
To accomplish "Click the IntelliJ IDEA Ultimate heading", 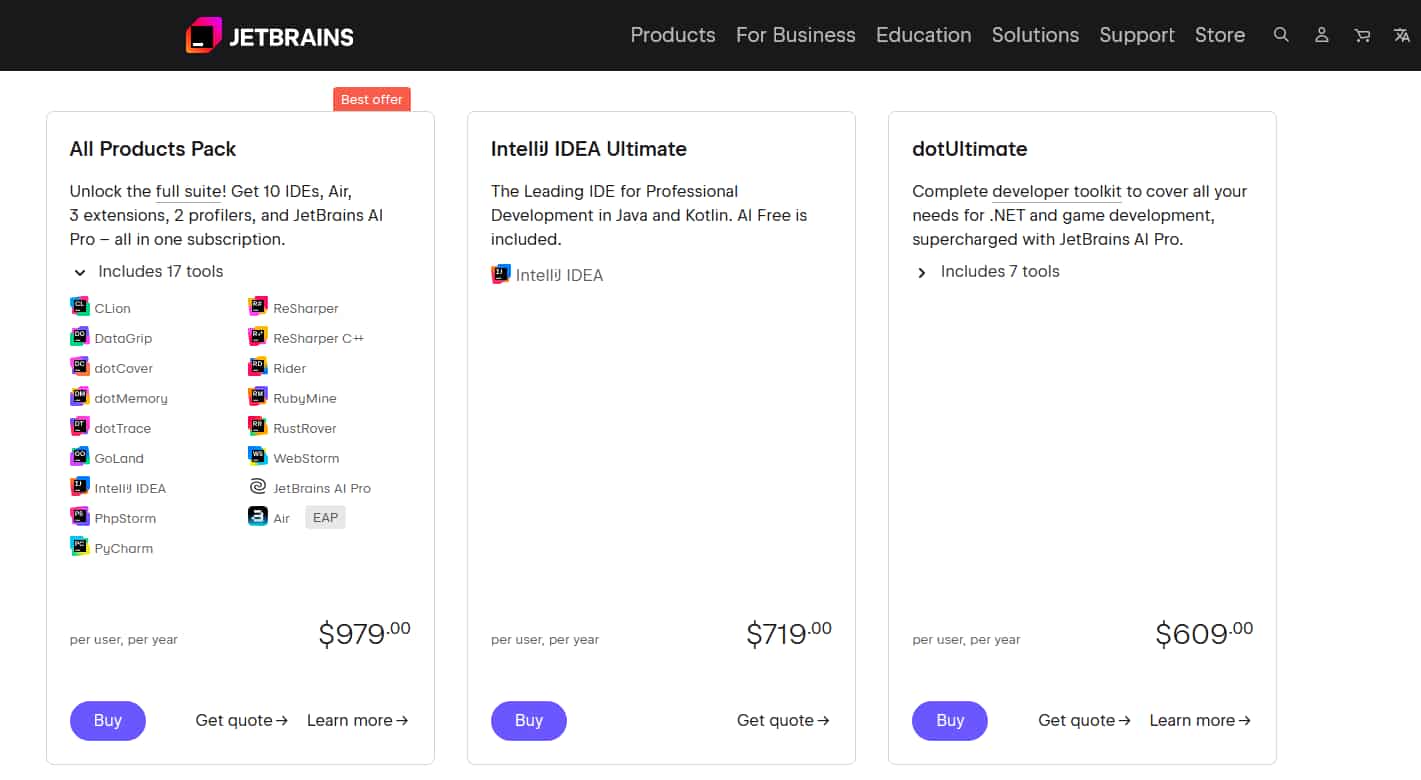I will coord(589,149).
